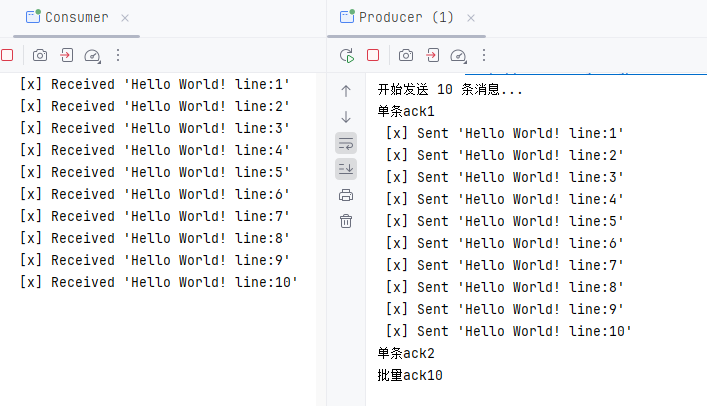This screenshot has width=707, height=406.
Task: Print the Producer console output
Action: [x=346, y=195]
